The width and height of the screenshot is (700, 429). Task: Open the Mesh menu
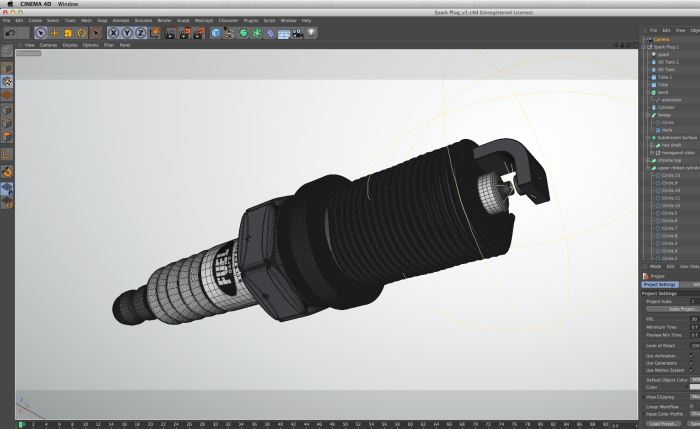86,21
